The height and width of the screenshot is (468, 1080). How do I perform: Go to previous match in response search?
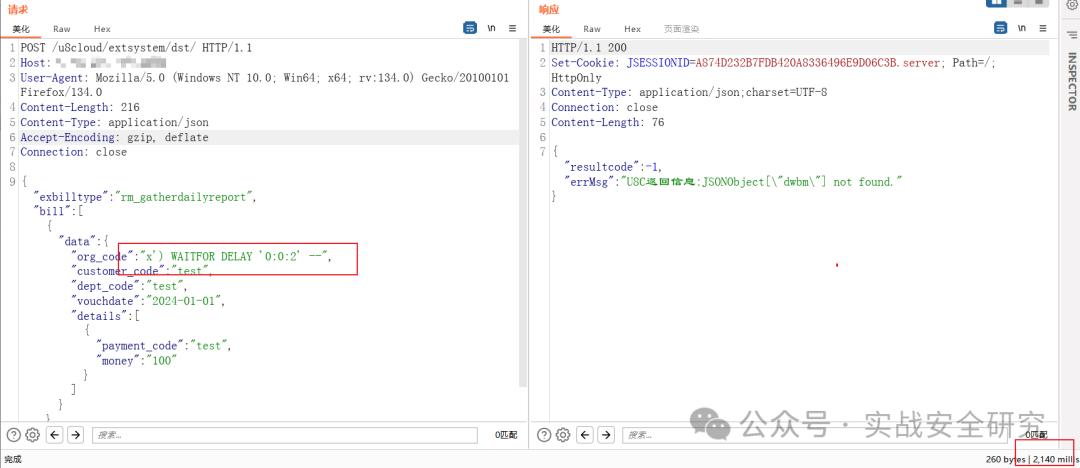pos(585,434)
